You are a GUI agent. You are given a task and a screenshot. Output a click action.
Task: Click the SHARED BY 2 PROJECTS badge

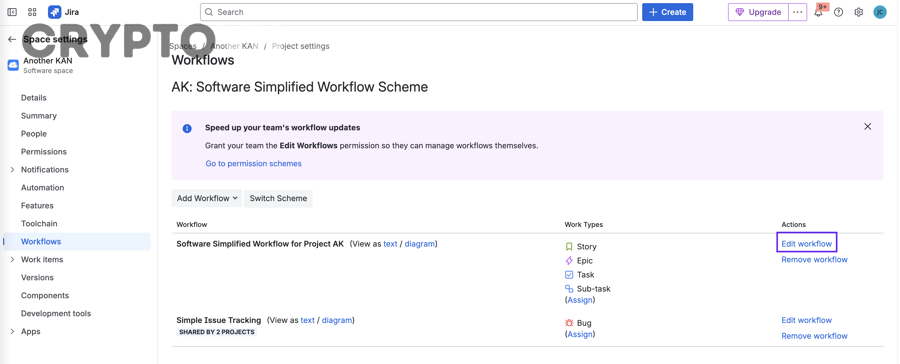click(x=216, y=332)
